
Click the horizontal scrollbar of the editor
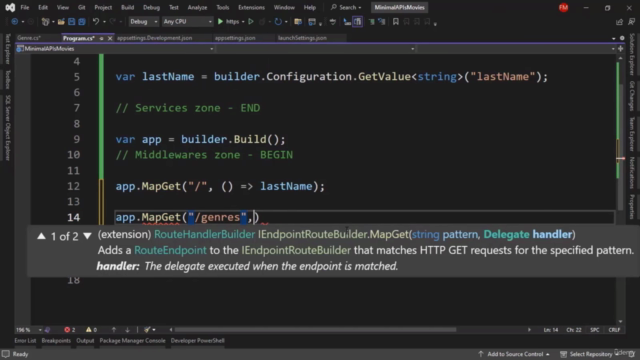[x=315, y=329]
